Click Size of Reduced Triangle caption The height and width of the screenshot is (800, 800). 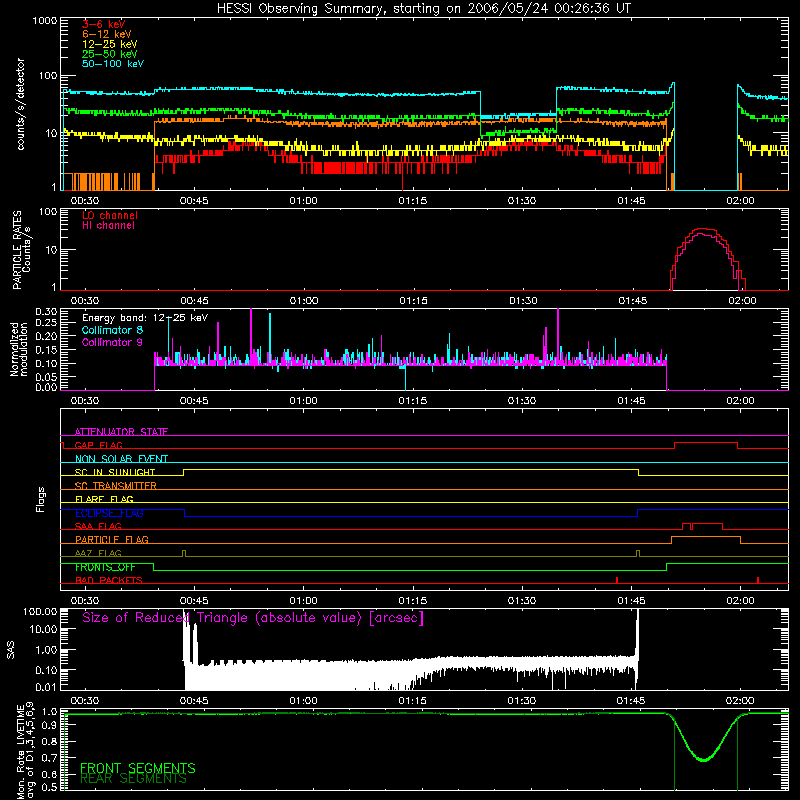253,618
